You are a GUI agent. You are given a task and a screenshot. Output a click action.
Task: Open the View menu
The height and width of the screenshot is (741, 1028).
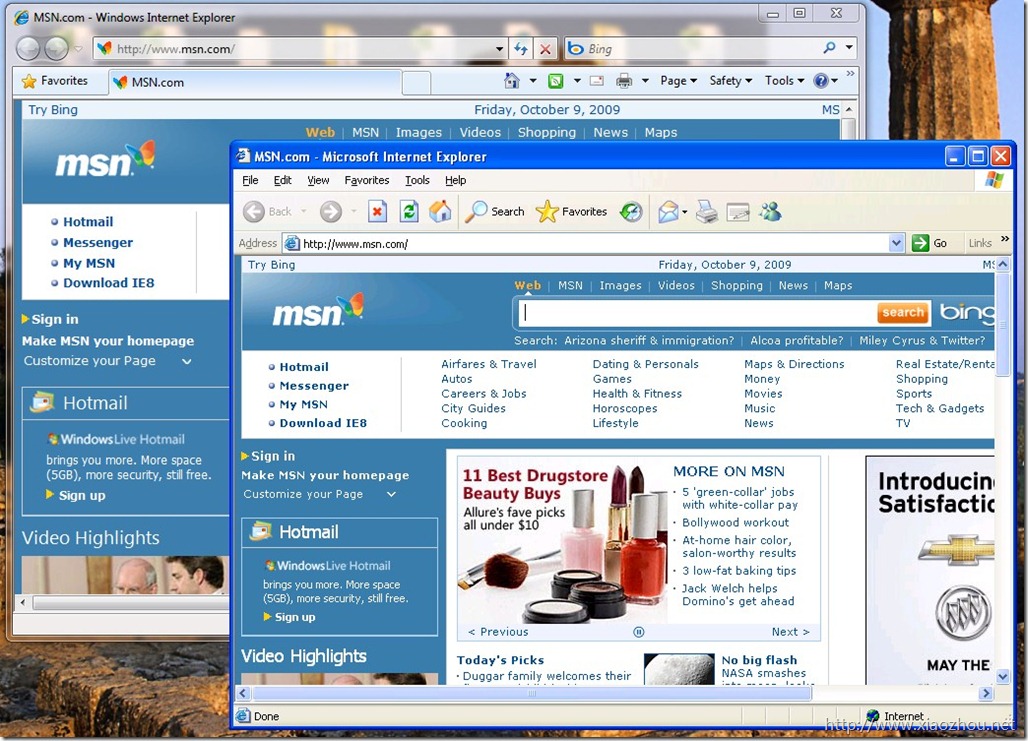tap(318, 180)
